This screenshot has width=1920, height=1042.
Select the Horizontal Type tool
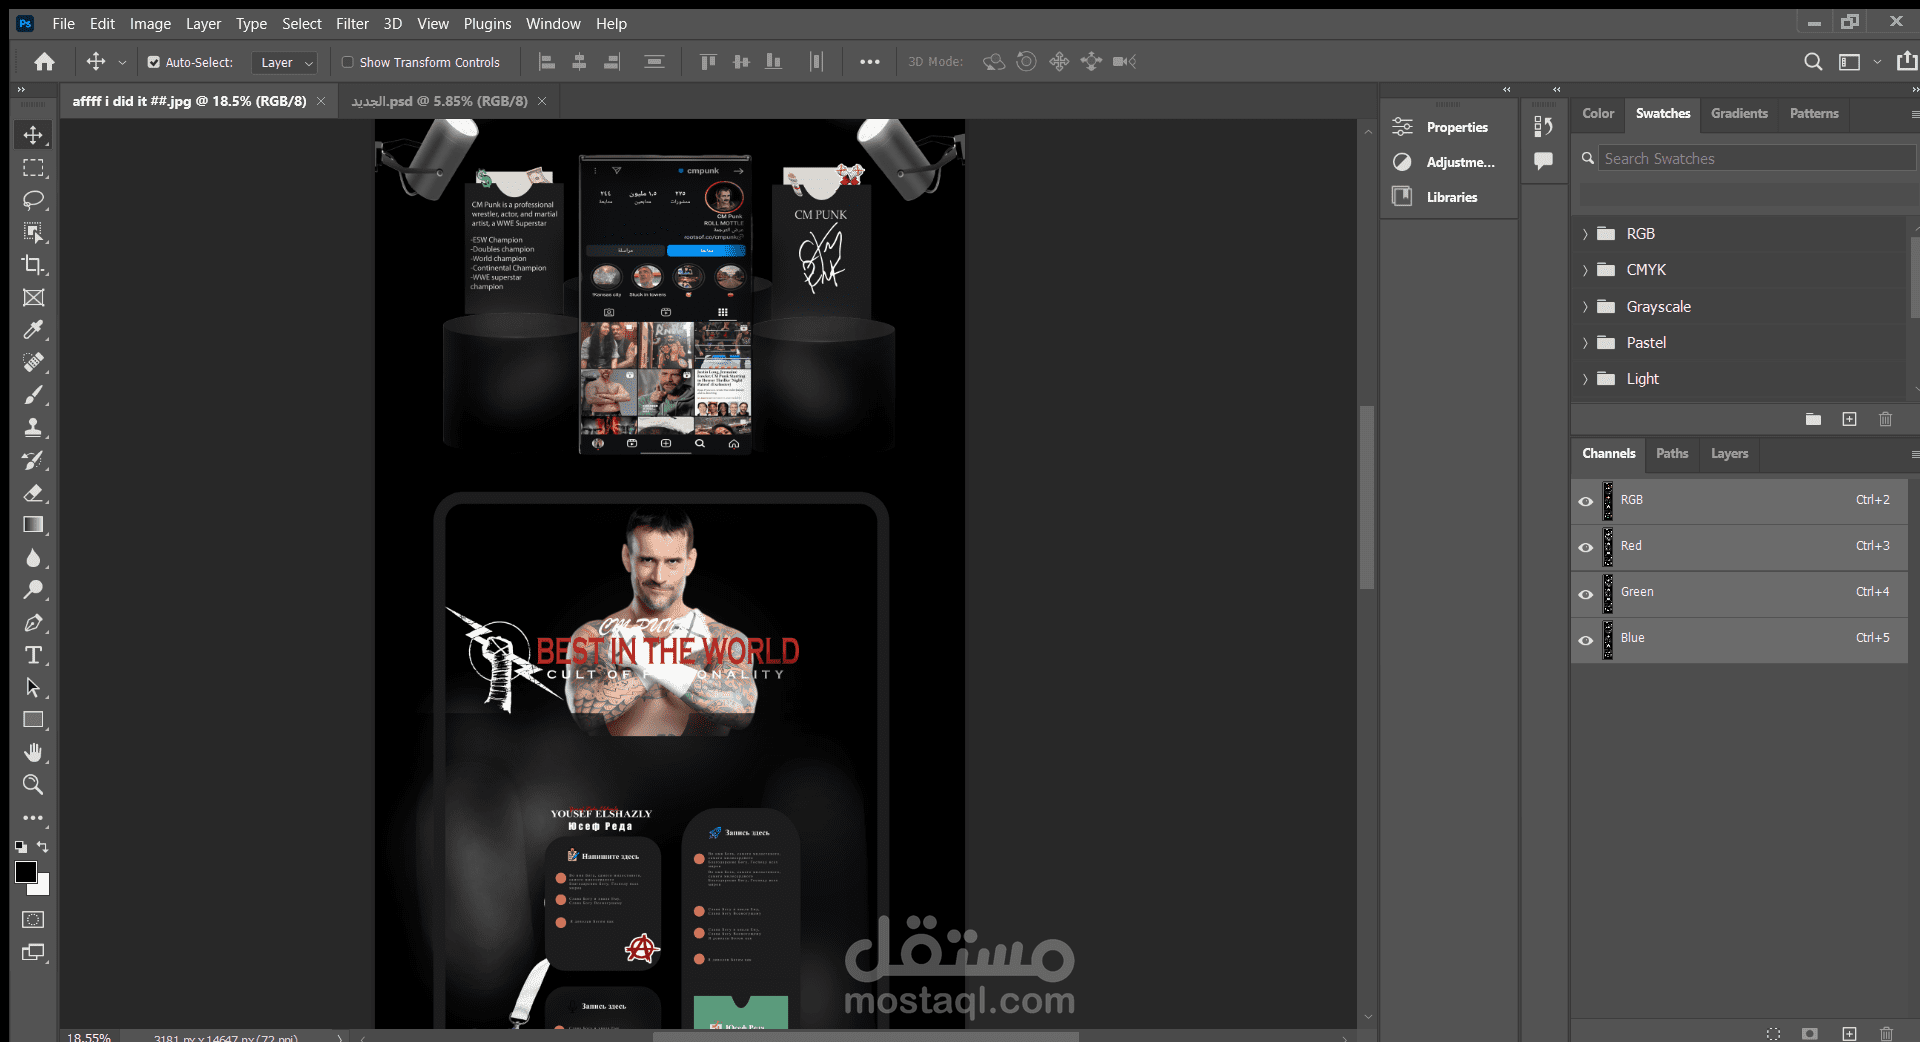33,655
